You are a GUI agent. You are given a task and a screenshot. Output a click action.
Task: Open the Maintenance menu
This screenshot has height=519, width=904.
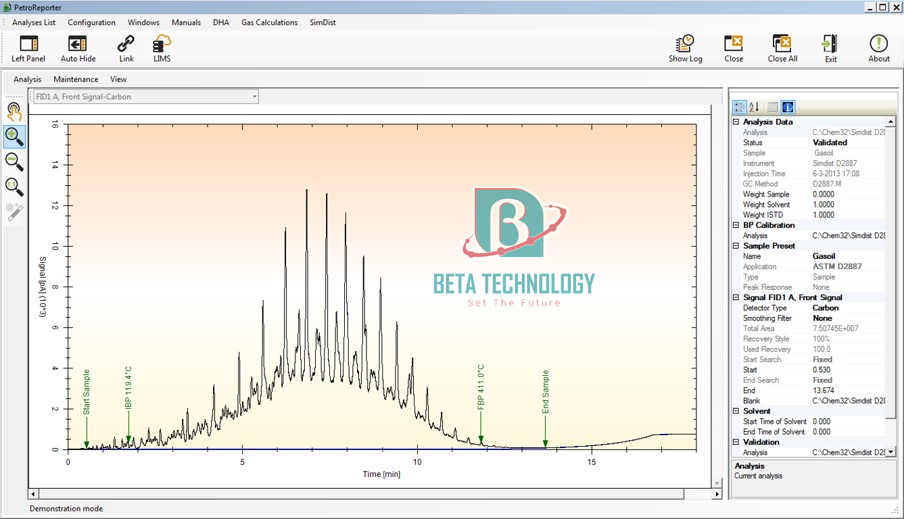tap(76, 79)
